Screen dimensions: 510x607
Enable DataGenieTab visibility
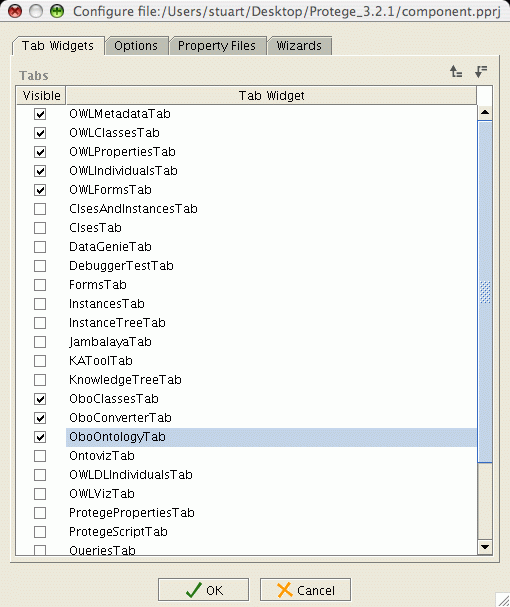coord(40,247)
